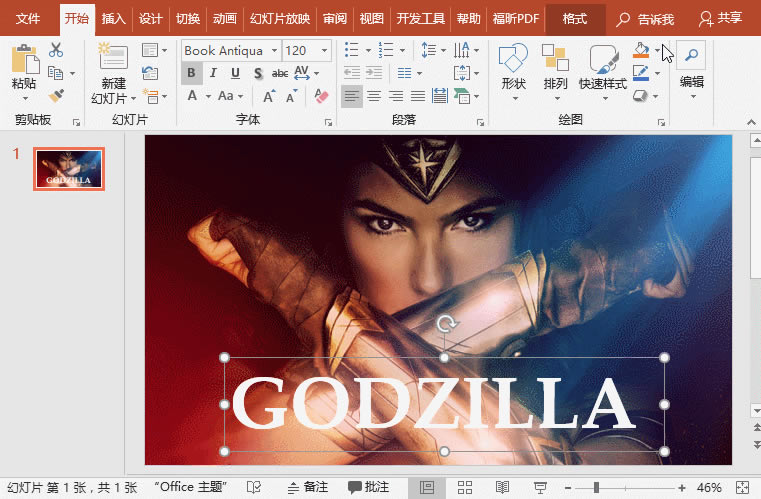The height and width of the screenshot is (499, 761).
Task: Switch to the Insert (插入) tab
Action: (114, 19)
